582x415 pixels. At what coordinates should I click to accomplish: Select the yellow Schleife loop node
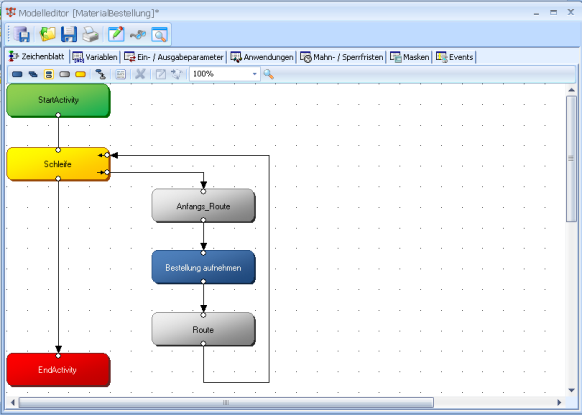(58, 164)
